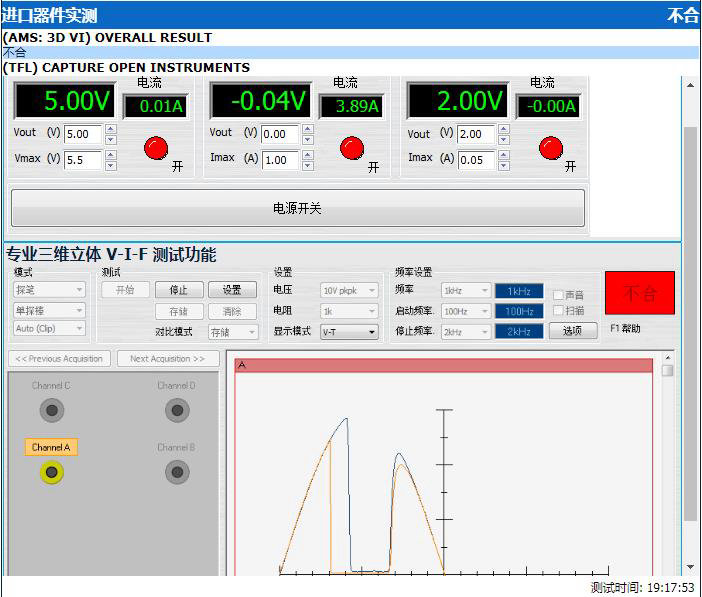Click the main panel scrollbar up arrow
702x597 pixels.
[691, 85]
